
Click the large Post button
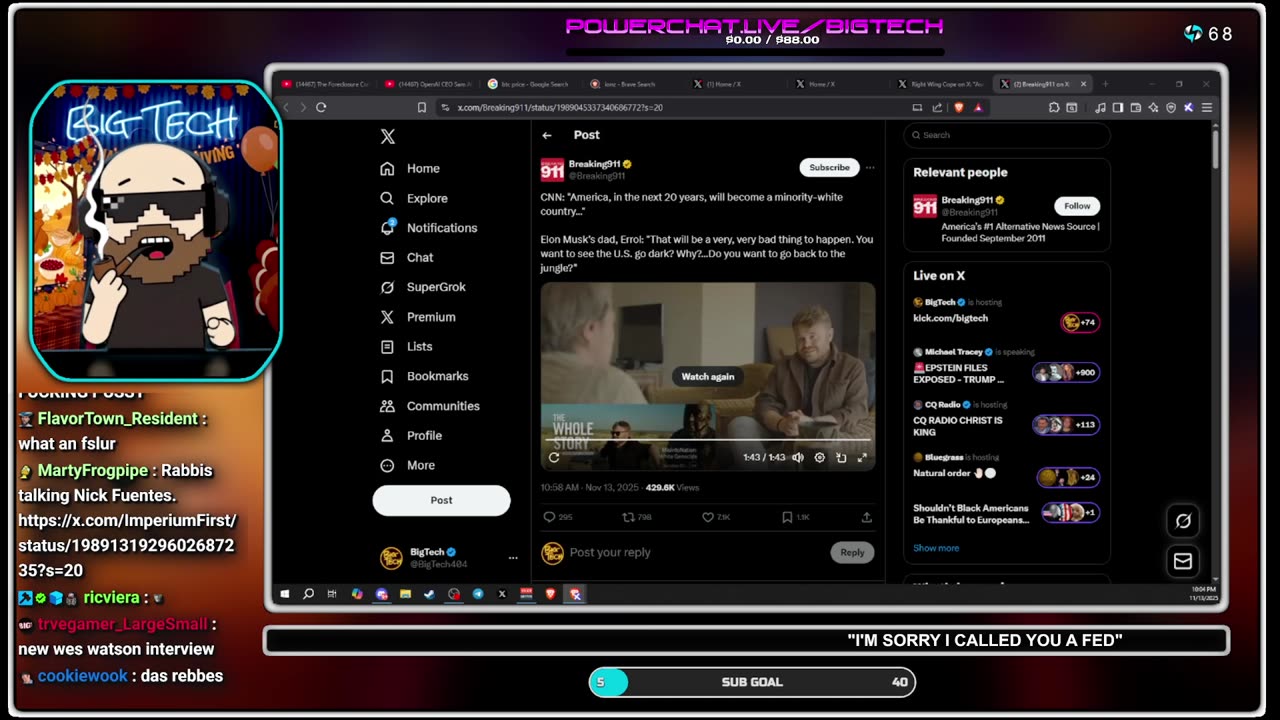tap(441, 500)
